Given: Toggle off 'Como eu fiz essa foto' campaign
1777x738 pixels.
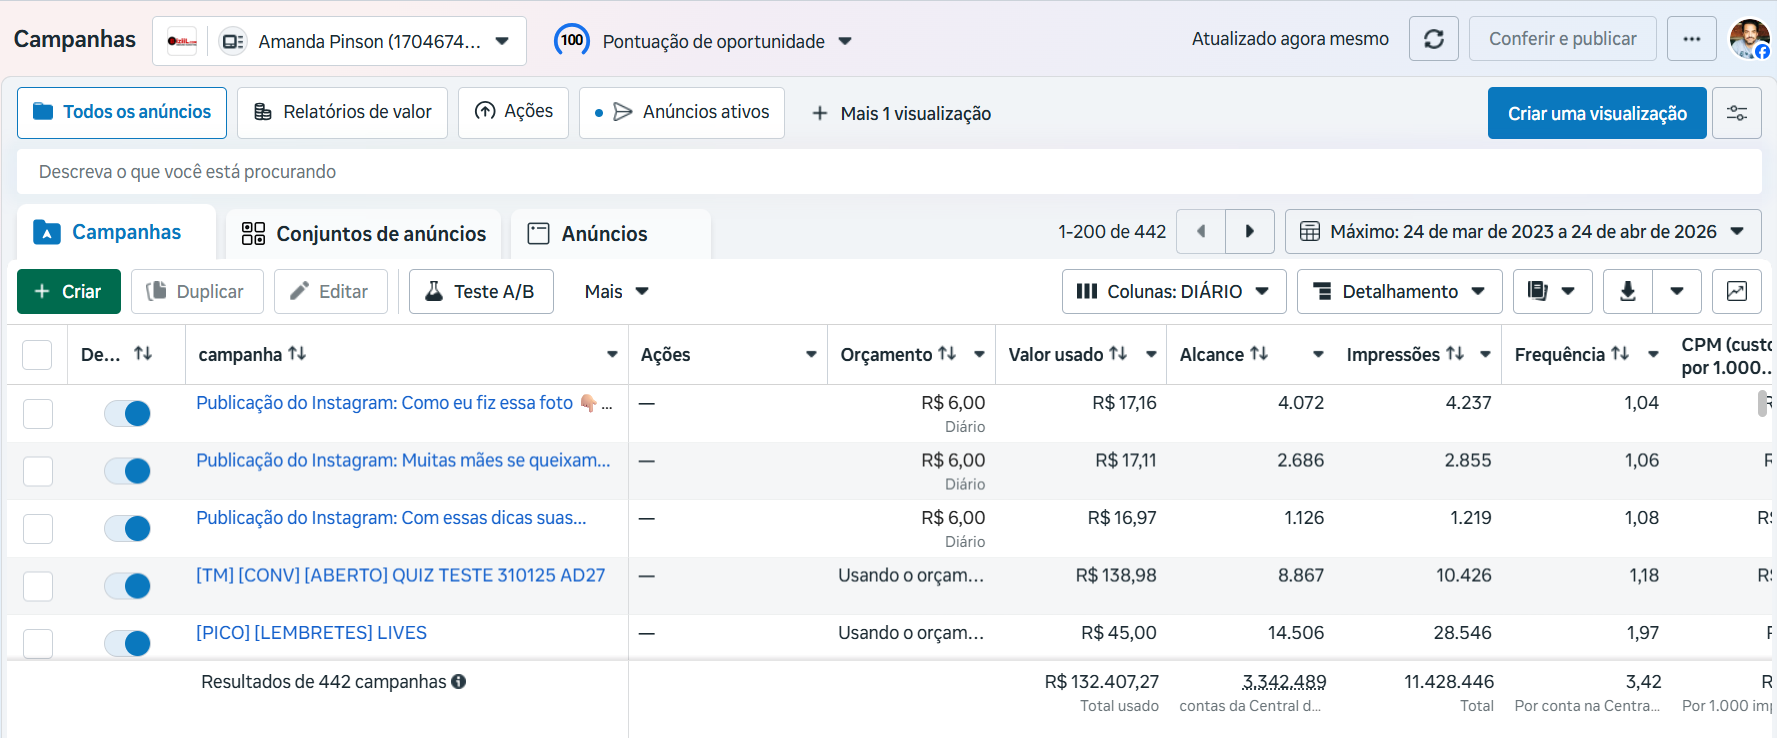Looking at the screenshot, I should 127,413.
